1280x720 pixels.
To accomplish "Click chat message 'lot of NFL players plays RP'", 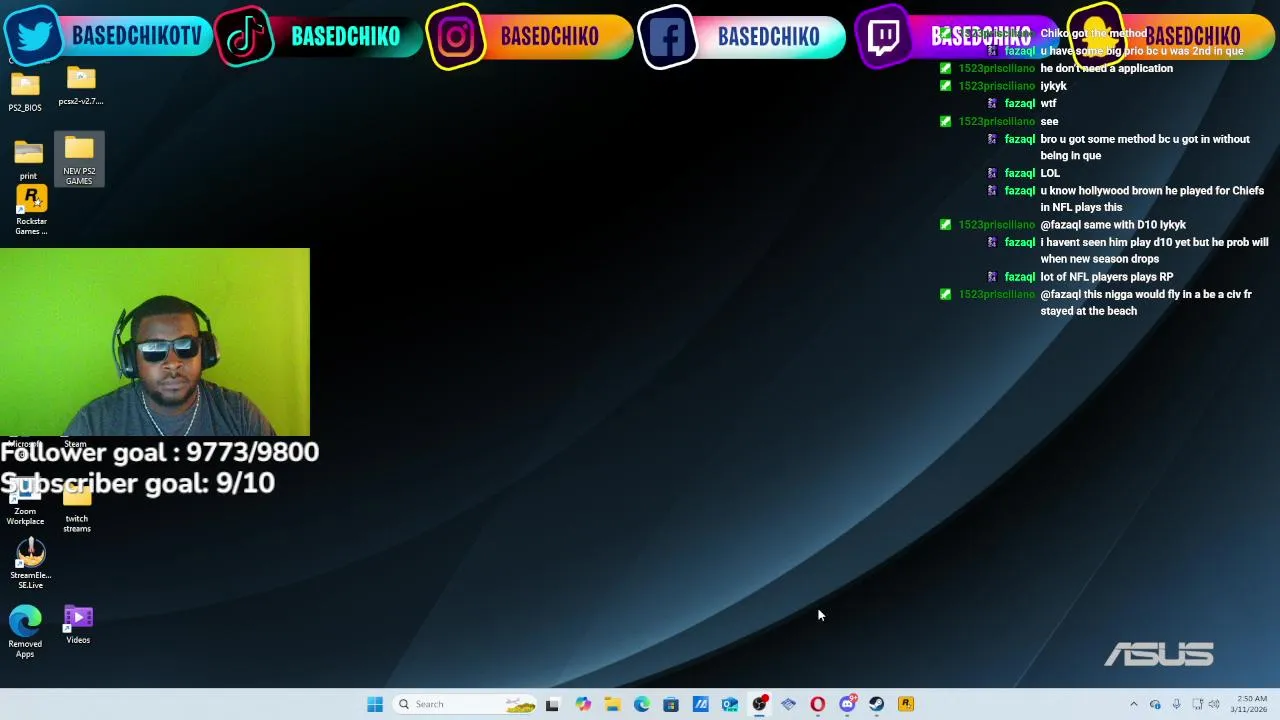I will pos(1106,277).
